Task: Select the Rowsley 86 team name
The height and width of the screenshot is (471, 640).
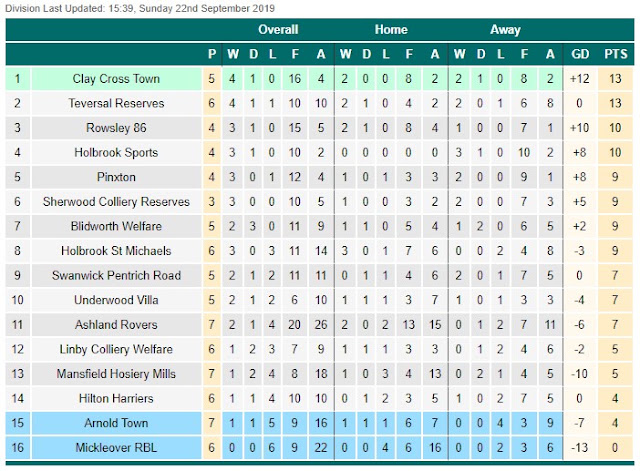Action: (x=116, y=128)
